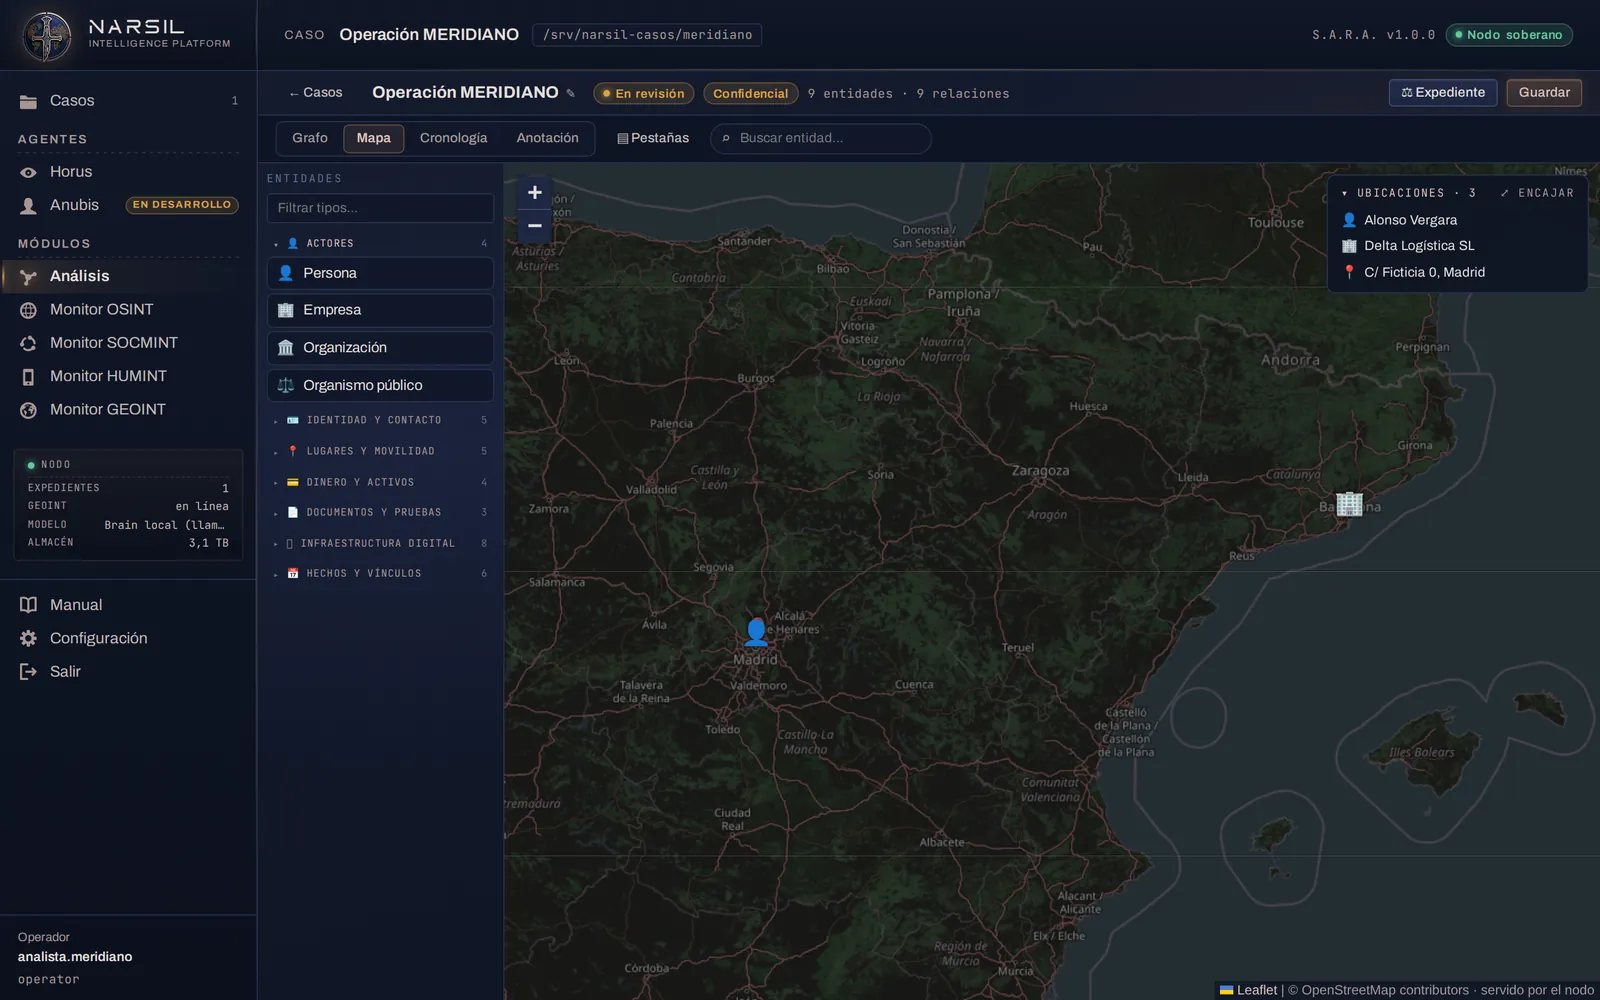Open Configuración settings

(x=128, y=638)
